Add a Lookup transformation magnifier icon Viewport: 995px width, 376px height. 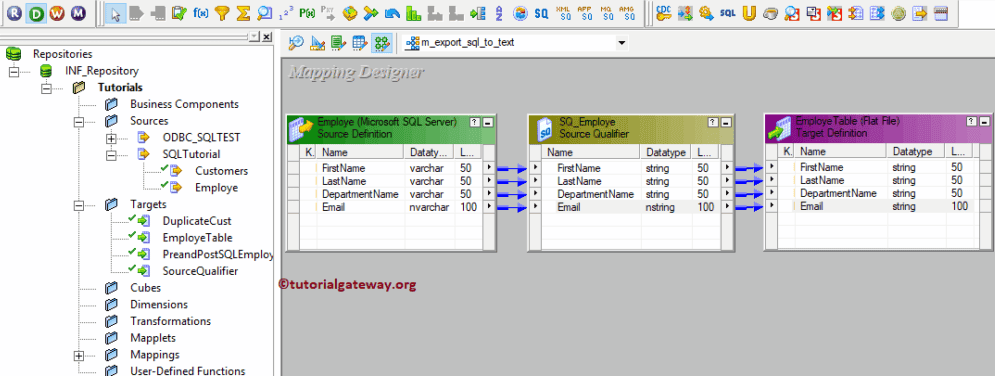tap(265, 13)
